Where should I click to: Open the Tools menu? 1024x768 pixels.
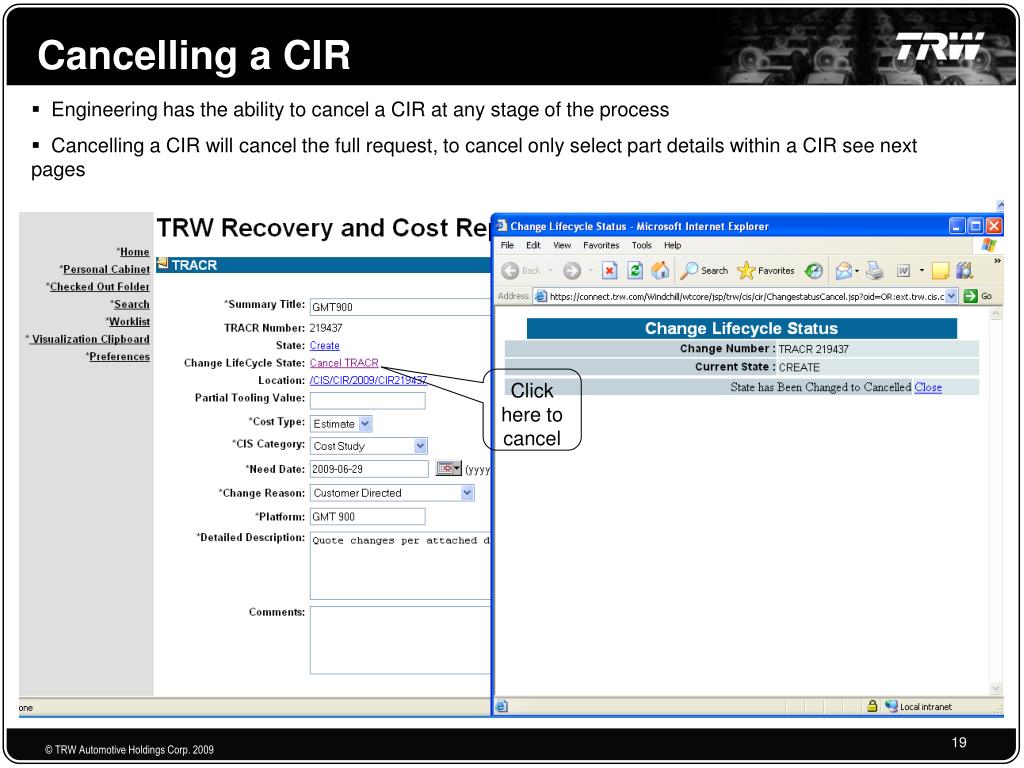click(x=642, y=246)
